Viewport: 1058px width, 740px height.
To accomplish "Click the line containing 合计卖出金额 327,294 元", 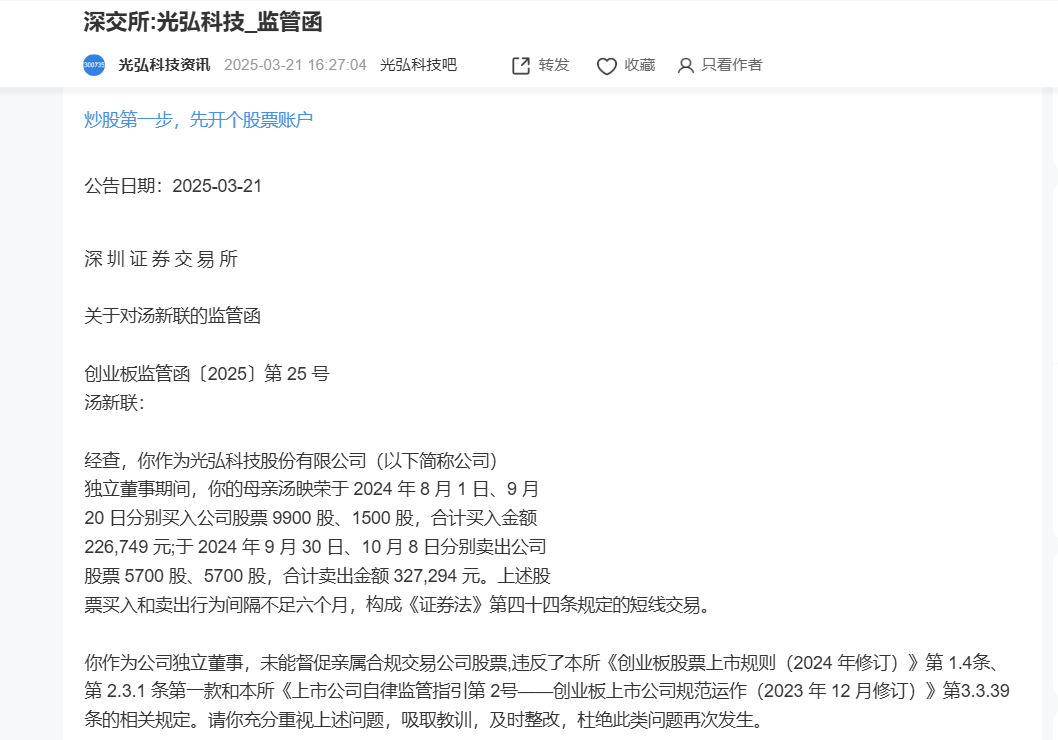I will click(317, 576).
